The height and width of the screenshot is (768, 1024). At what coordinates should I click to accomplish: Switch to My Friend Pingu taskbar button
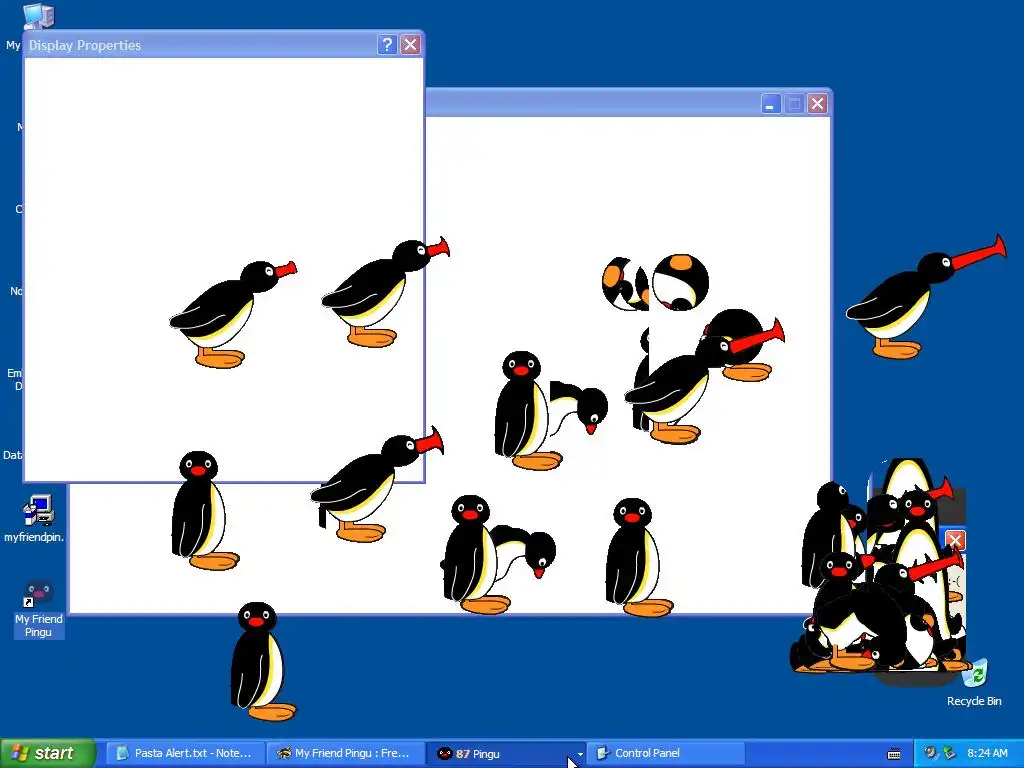346,753
